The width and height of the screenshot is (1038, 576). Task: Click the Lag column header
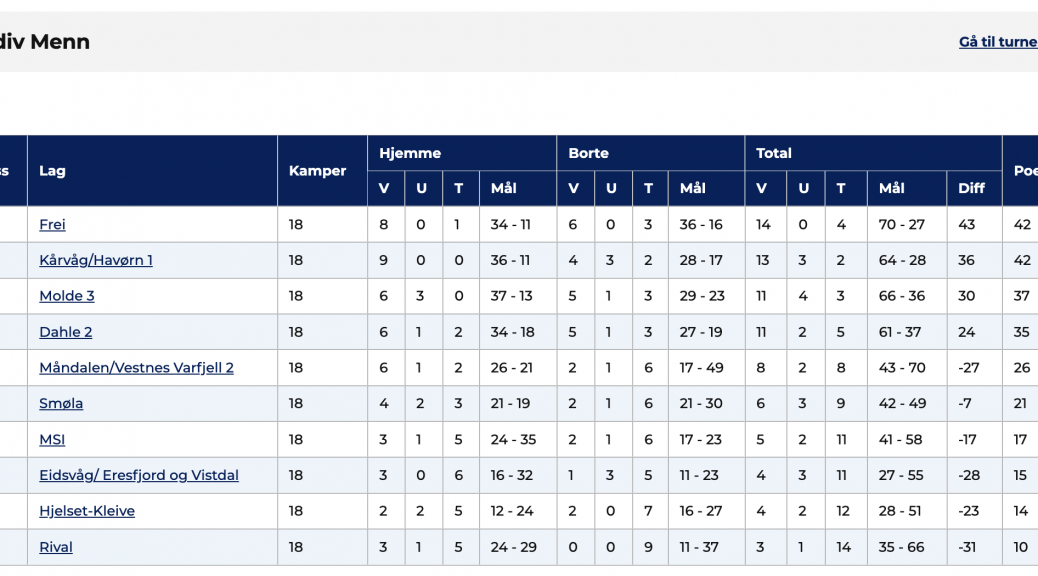[x=52, y=171]
